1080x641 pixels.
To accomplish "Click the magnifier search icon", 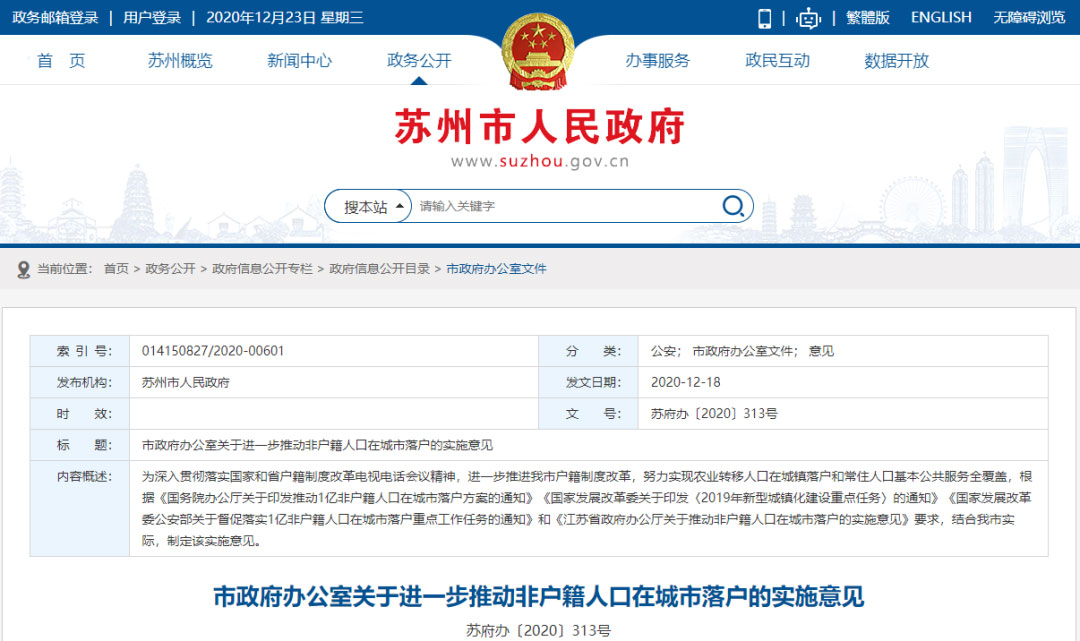I will (x=733, y=206).
